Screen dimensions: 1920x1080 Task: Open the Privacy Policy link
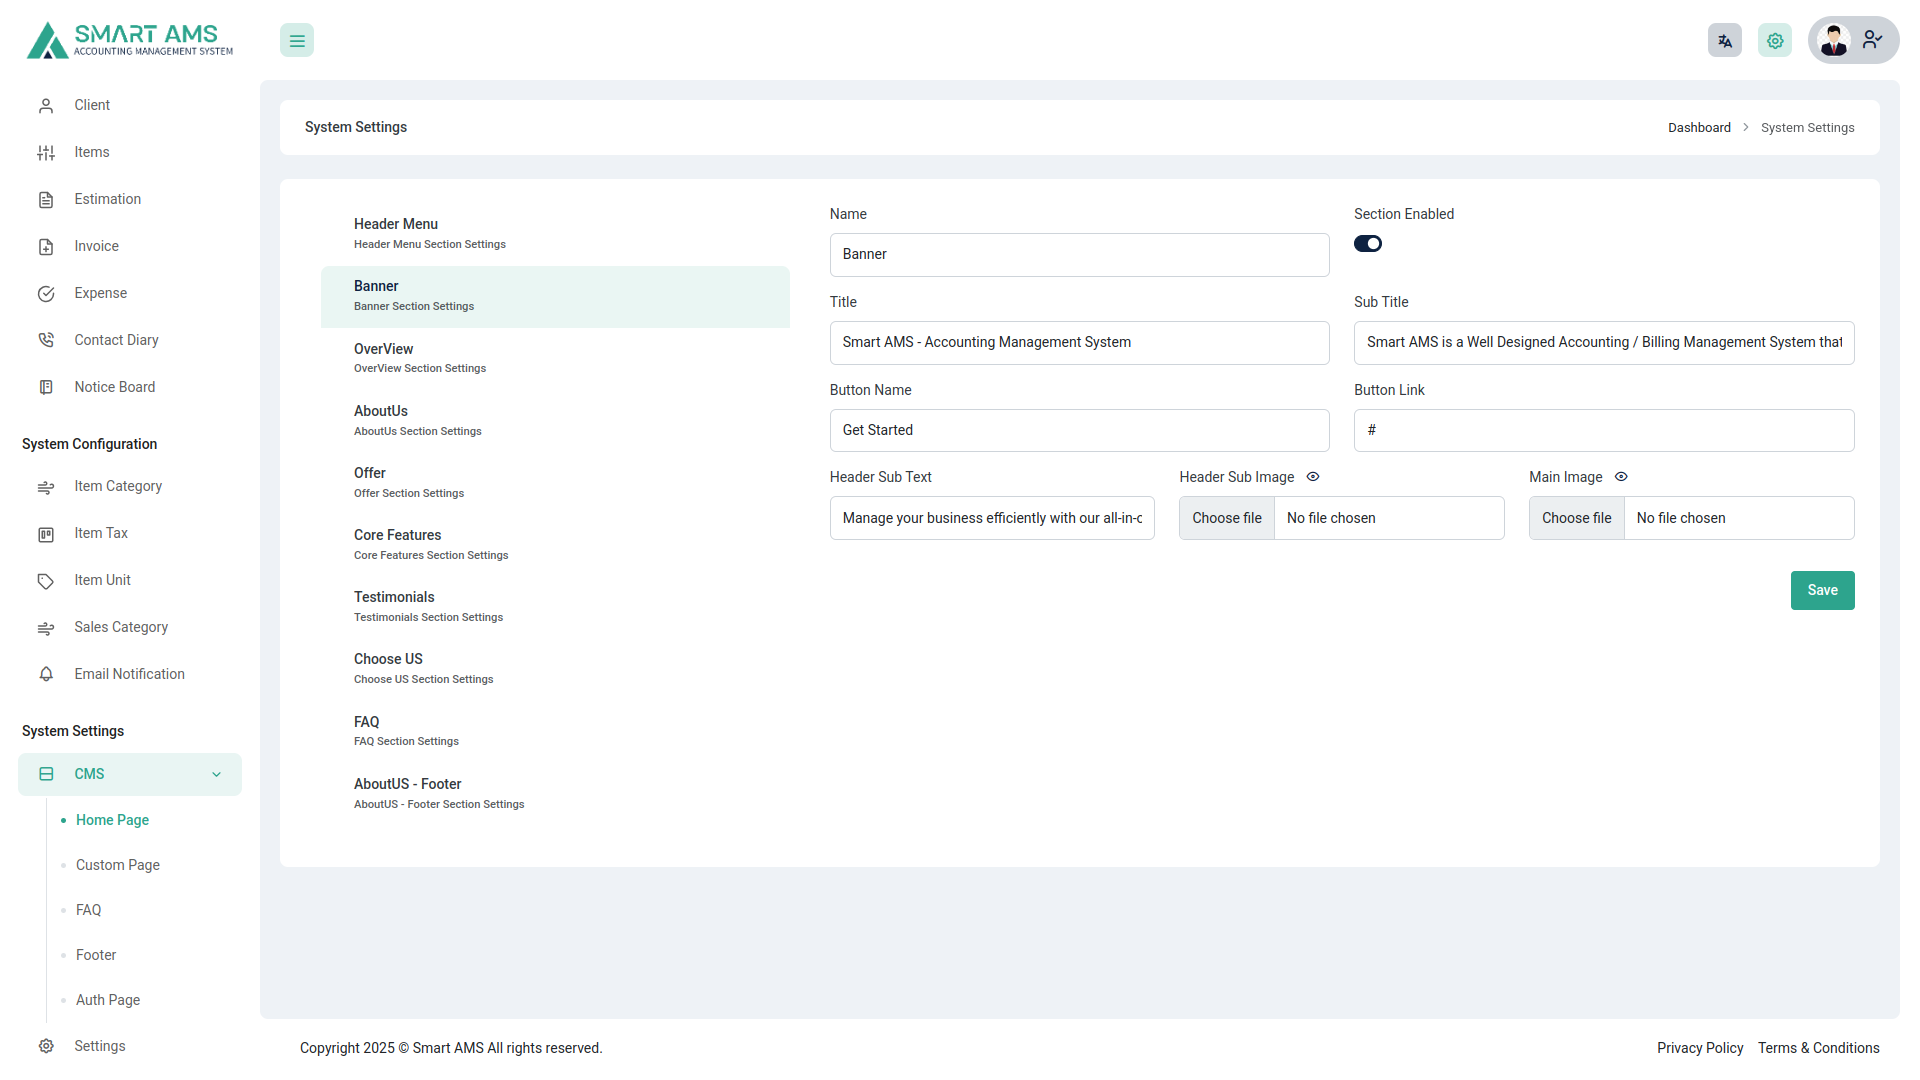coord(1699,1048)
